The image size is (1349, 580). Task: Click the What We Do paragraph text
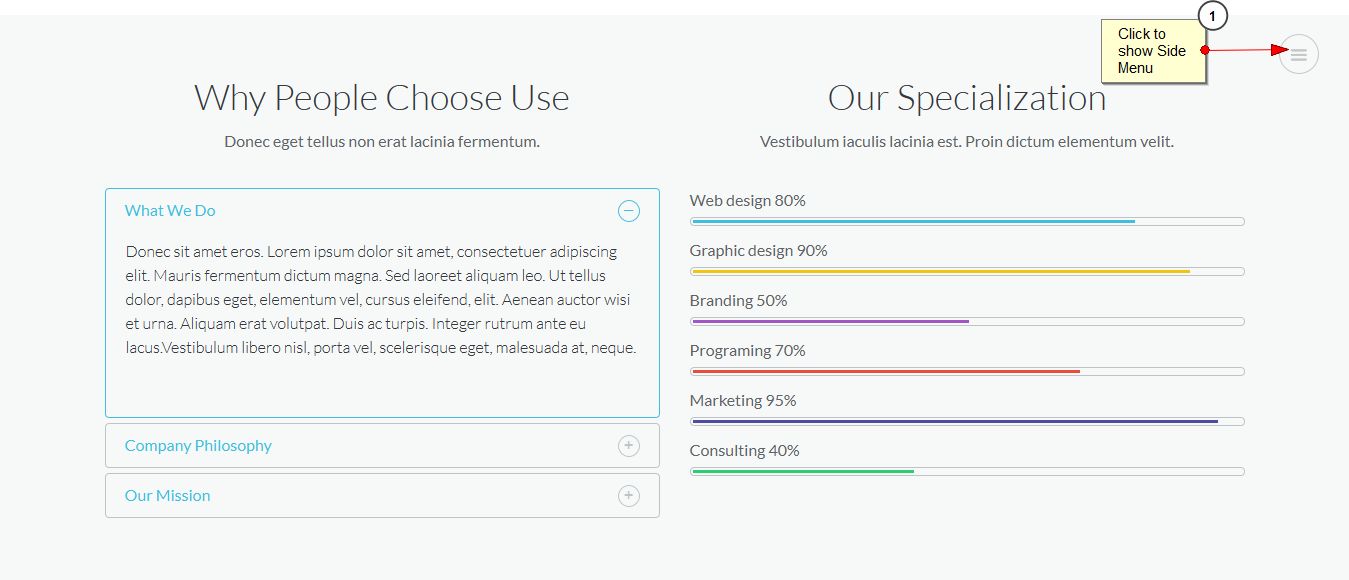(381, 300)
